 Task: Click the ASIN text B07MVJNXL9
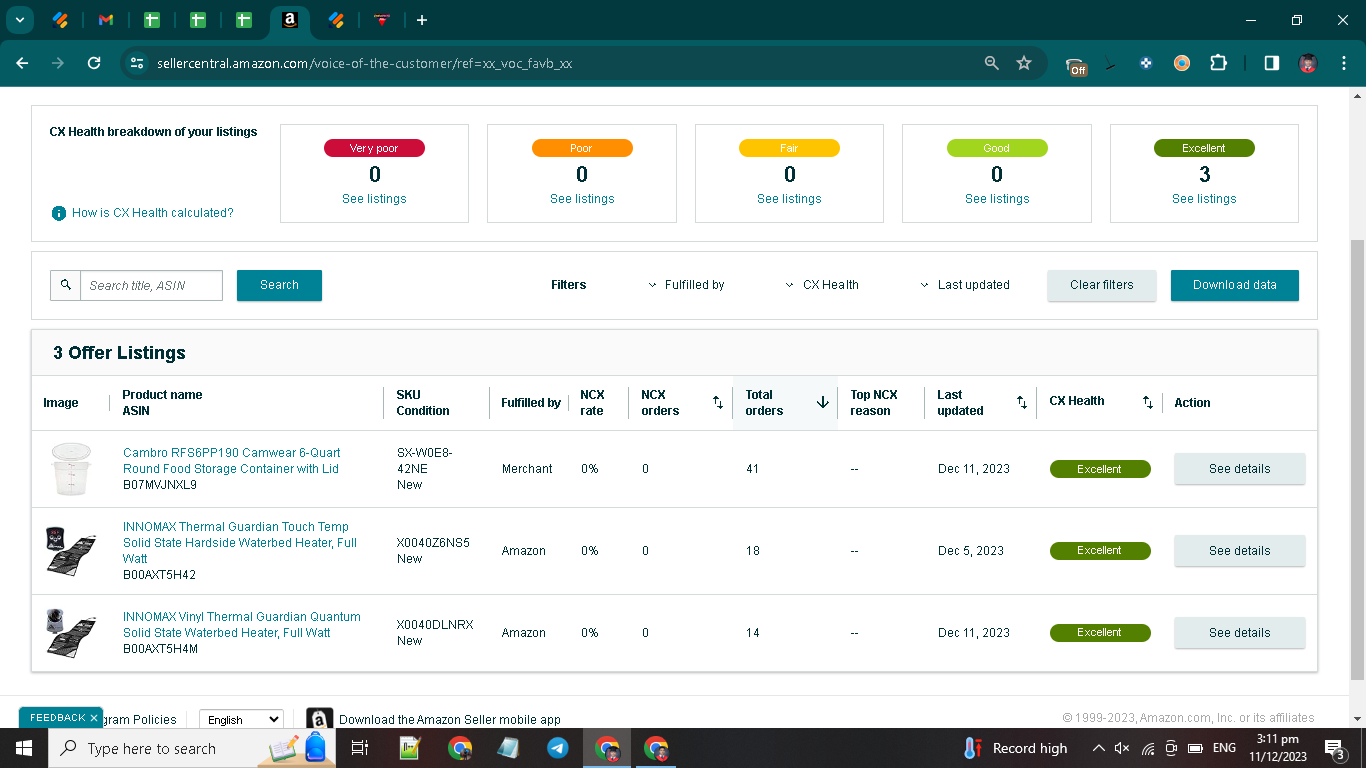[160, 485]
